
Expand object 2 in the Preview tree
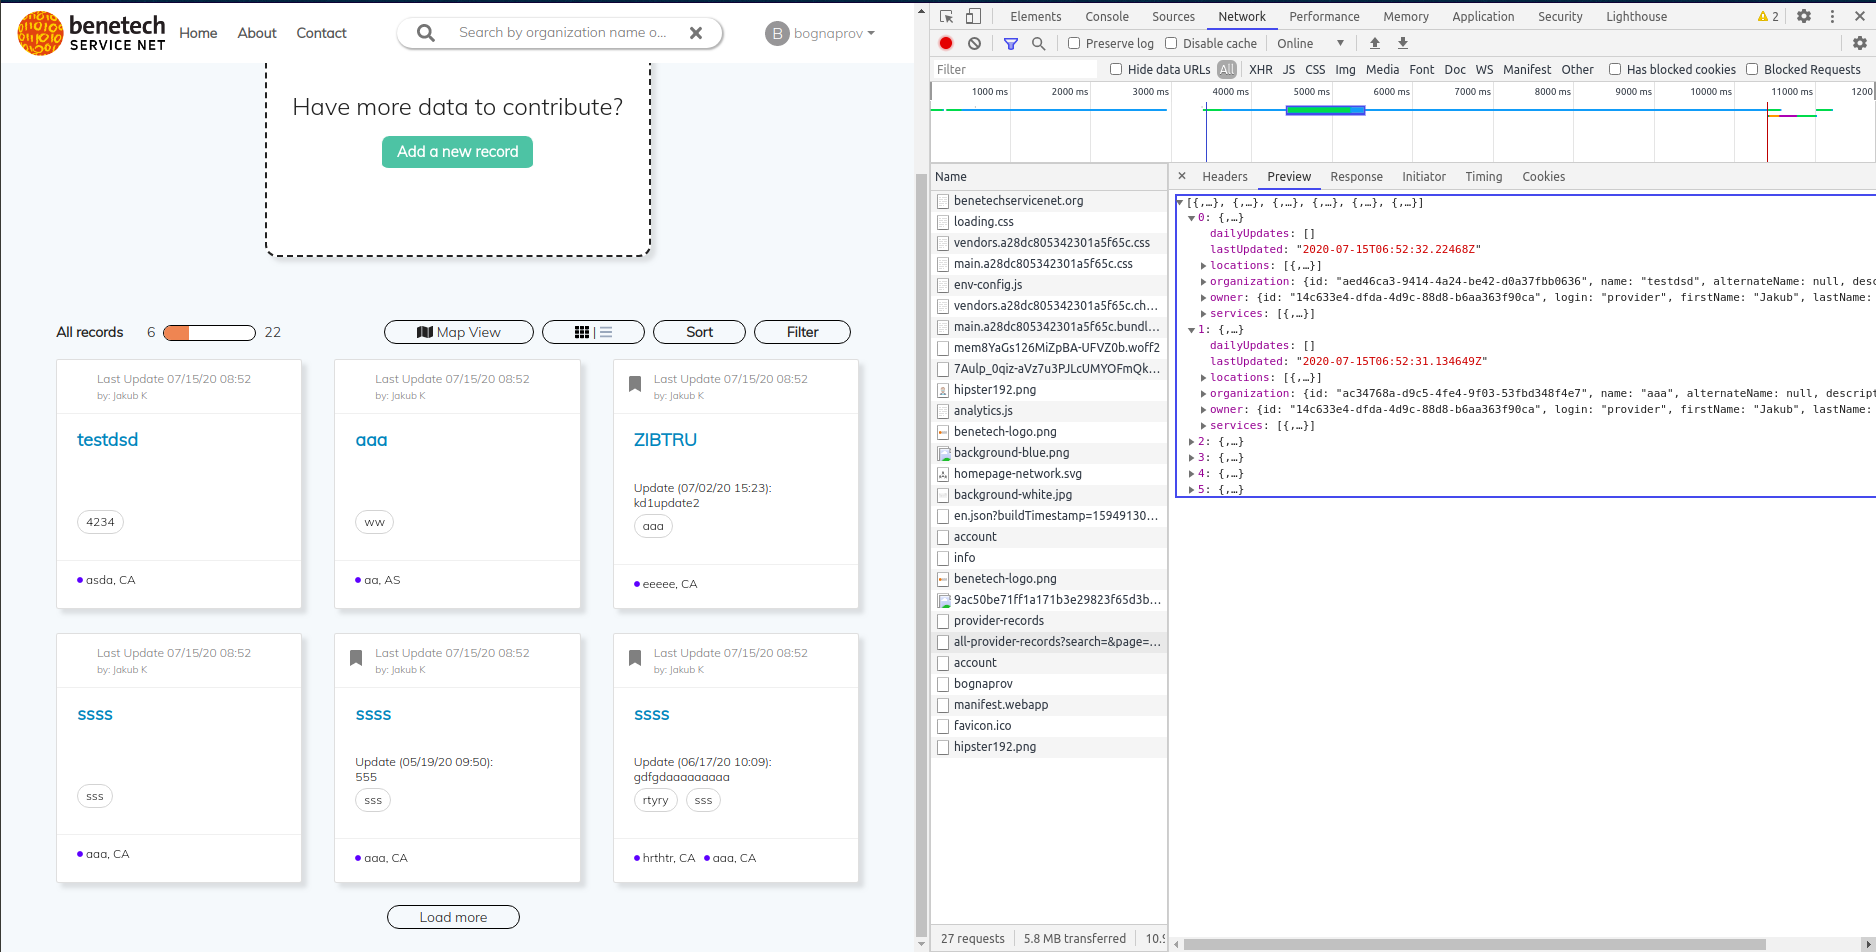point(1191,441)
